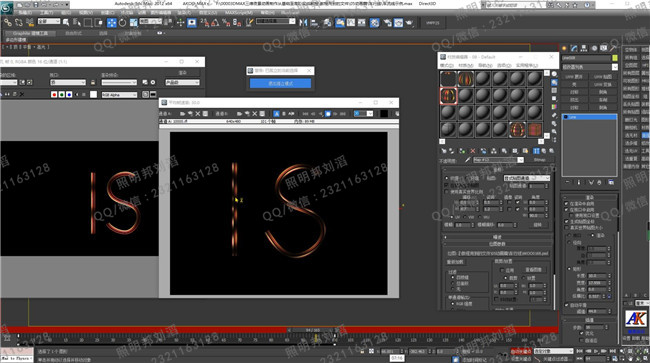Toggle red channel in rendered frame window
650x363 pixels.
click(x=54, y=94)
